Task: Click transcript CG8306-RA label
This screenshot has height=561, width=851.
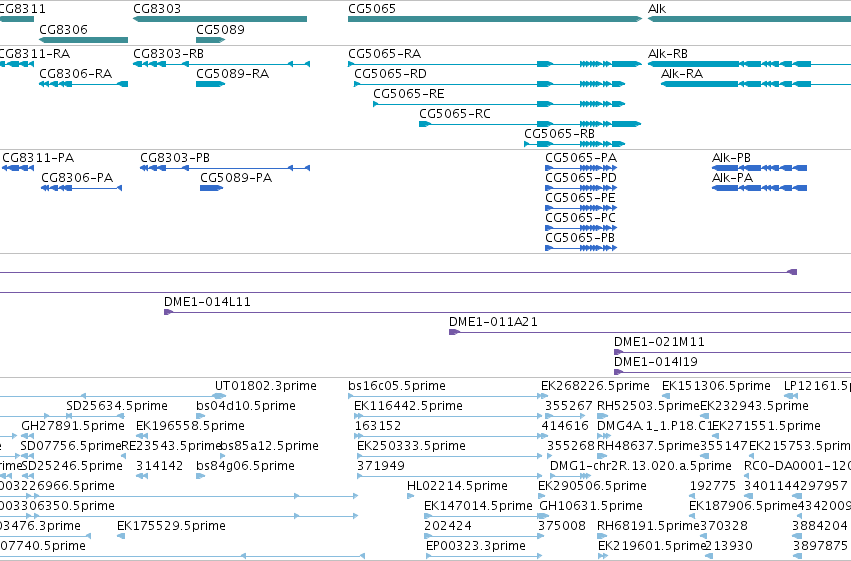Action: coord(75,74)
